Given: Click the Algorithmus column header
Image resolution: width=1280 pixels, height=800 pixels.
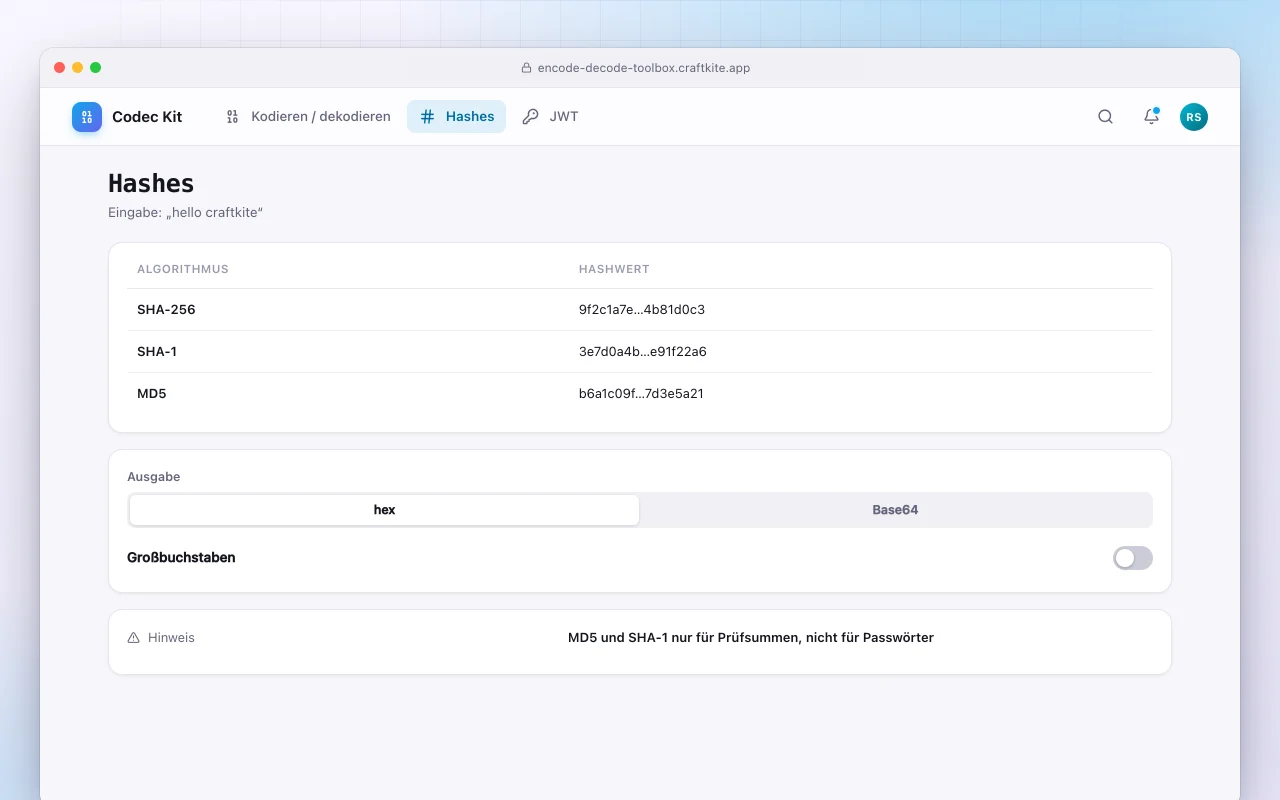Looking at the screenshot, I should click(183, 269).
